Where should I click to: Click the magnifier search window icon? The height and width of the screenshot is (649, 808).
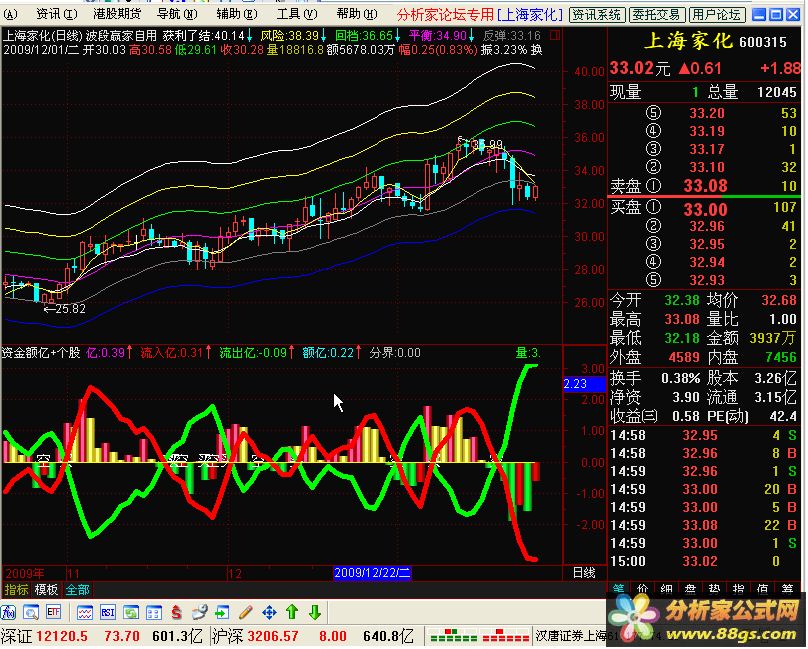pyautogui.click(x=31, y=612)
